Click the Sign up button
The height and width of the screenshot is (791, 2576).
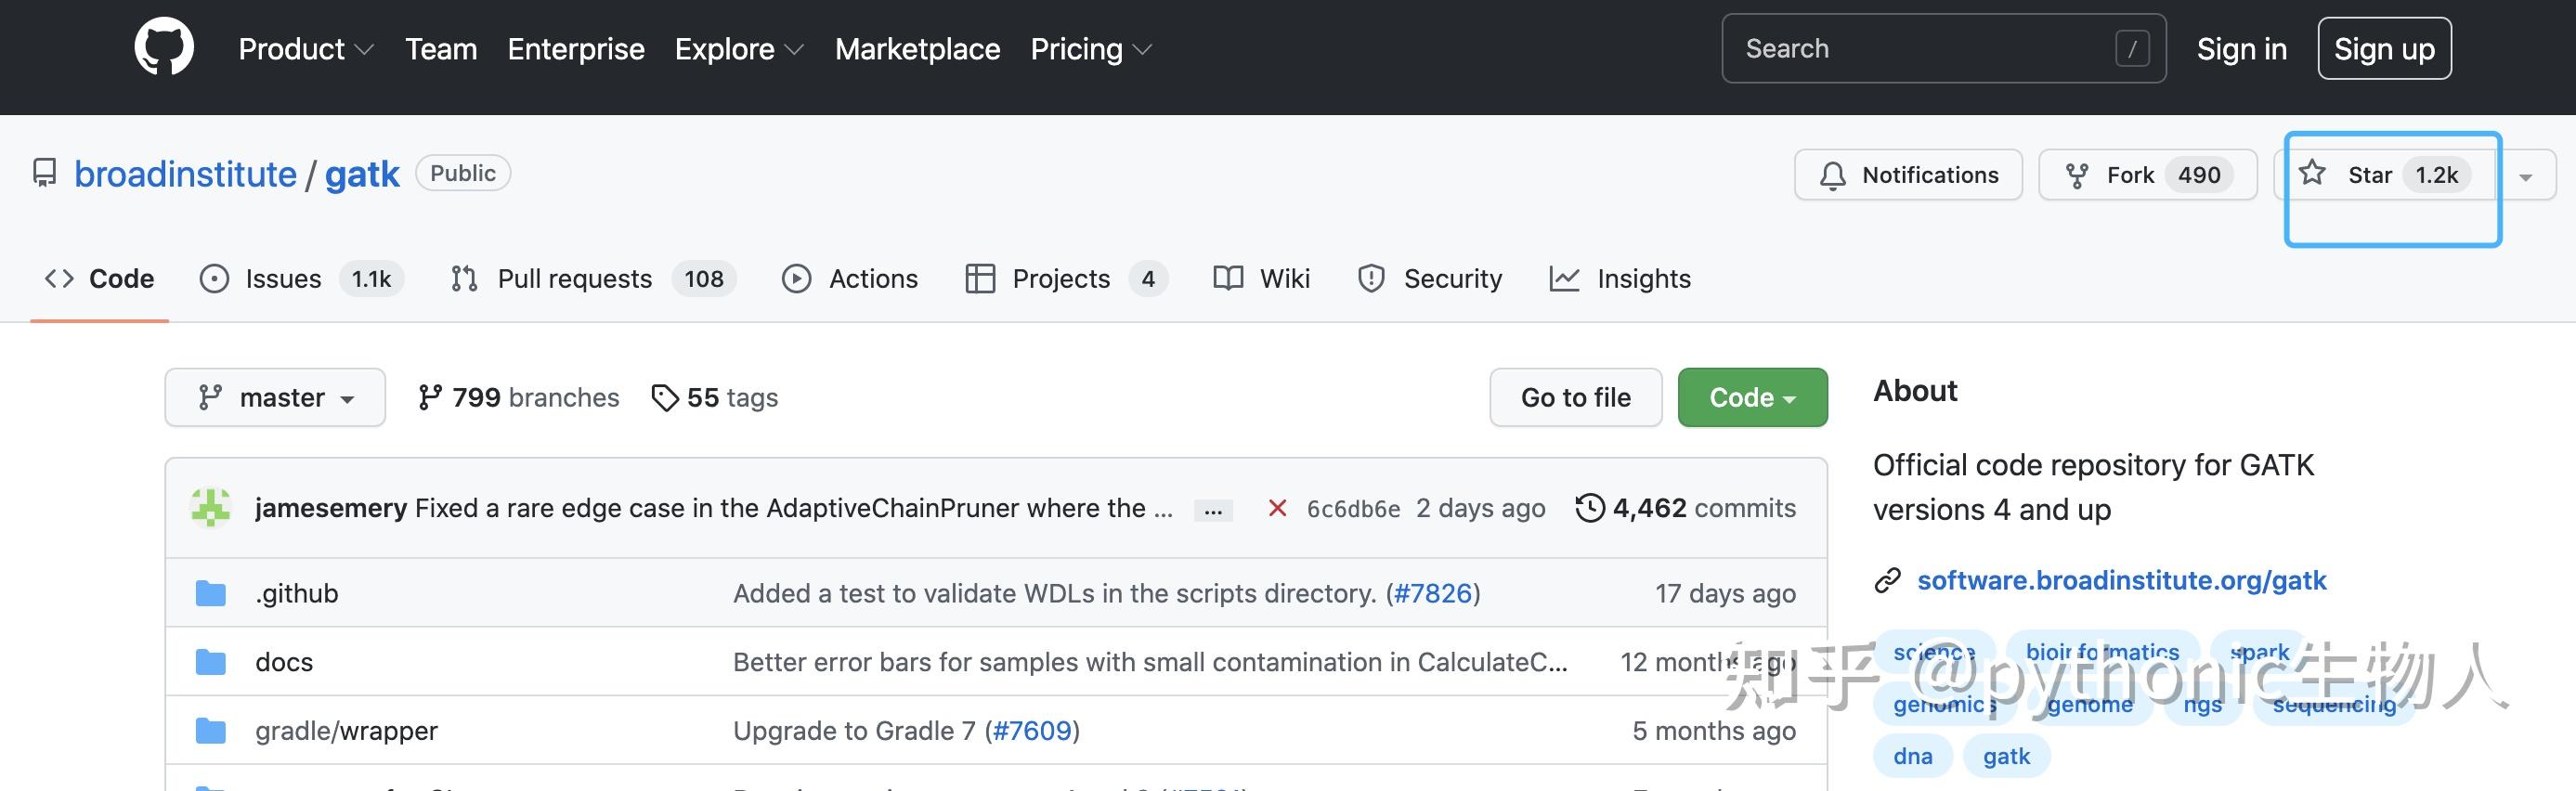pos(2384,48)
